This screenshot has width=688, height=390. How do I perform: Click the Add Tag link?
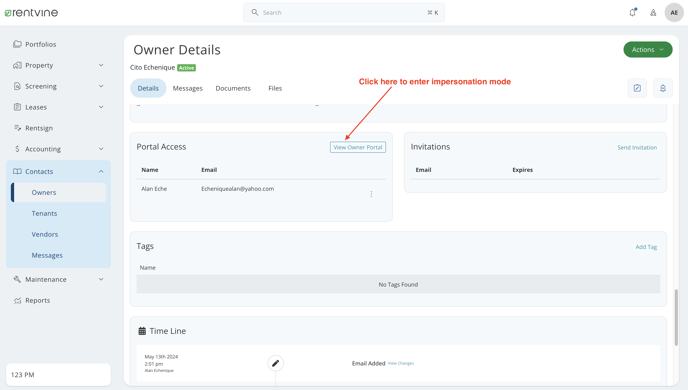(x=646, y=247)
